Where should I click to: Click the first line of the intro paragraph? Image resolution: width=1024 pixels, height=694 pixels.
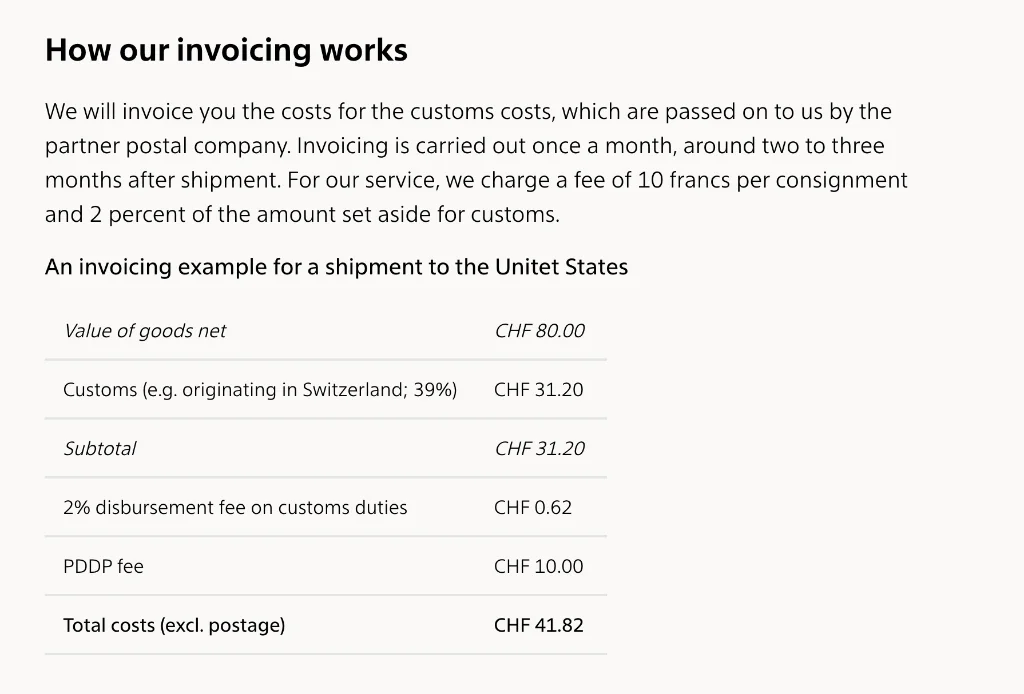click(468, 112)
